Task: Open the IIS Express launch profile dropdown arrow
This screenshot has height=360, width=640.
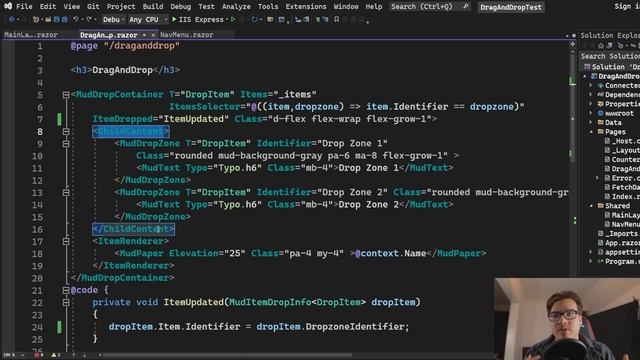Action: [x=227, y=19]
